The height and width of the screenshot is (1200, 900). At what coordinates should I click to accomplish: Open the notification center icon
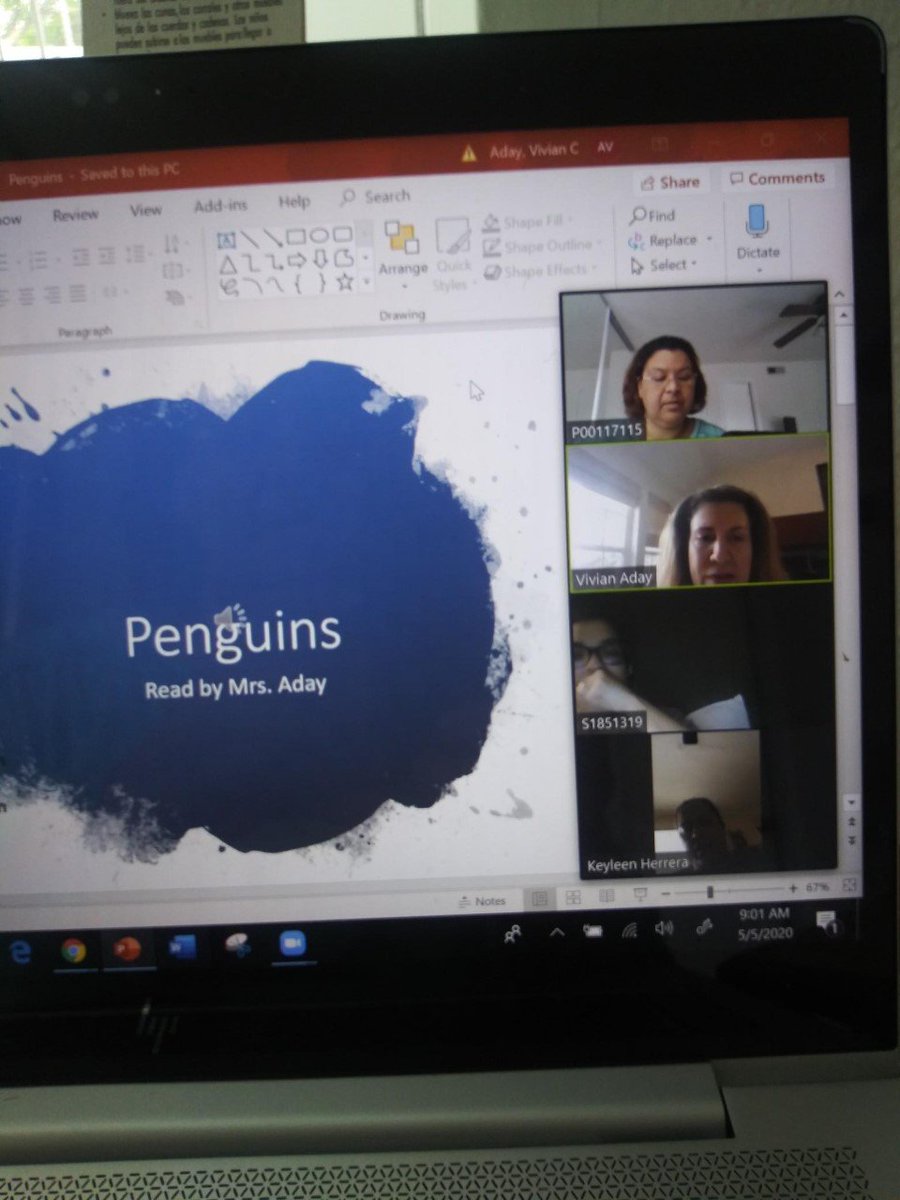coord(827,922)
